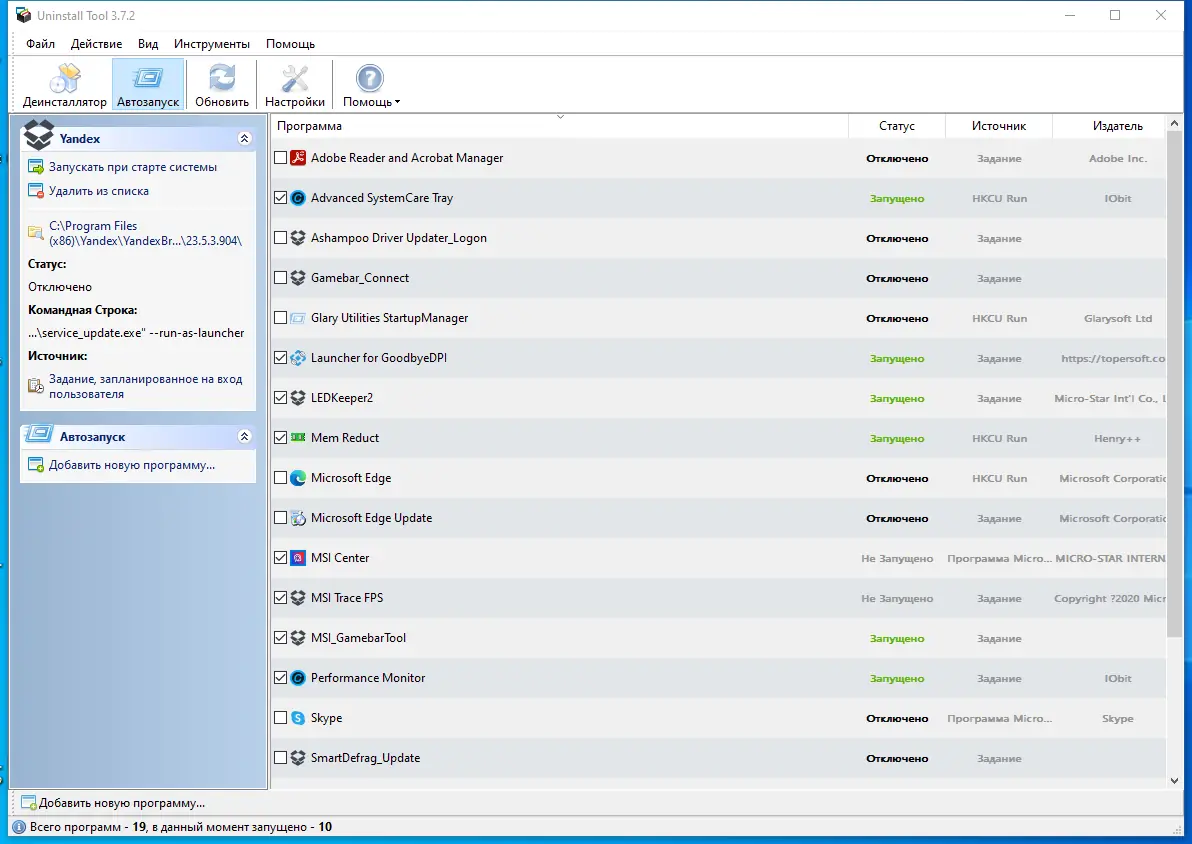Switch to the Автозапуск toolbar view
This screenshot has width=1192, height=844.
click(x=148, y=85)
